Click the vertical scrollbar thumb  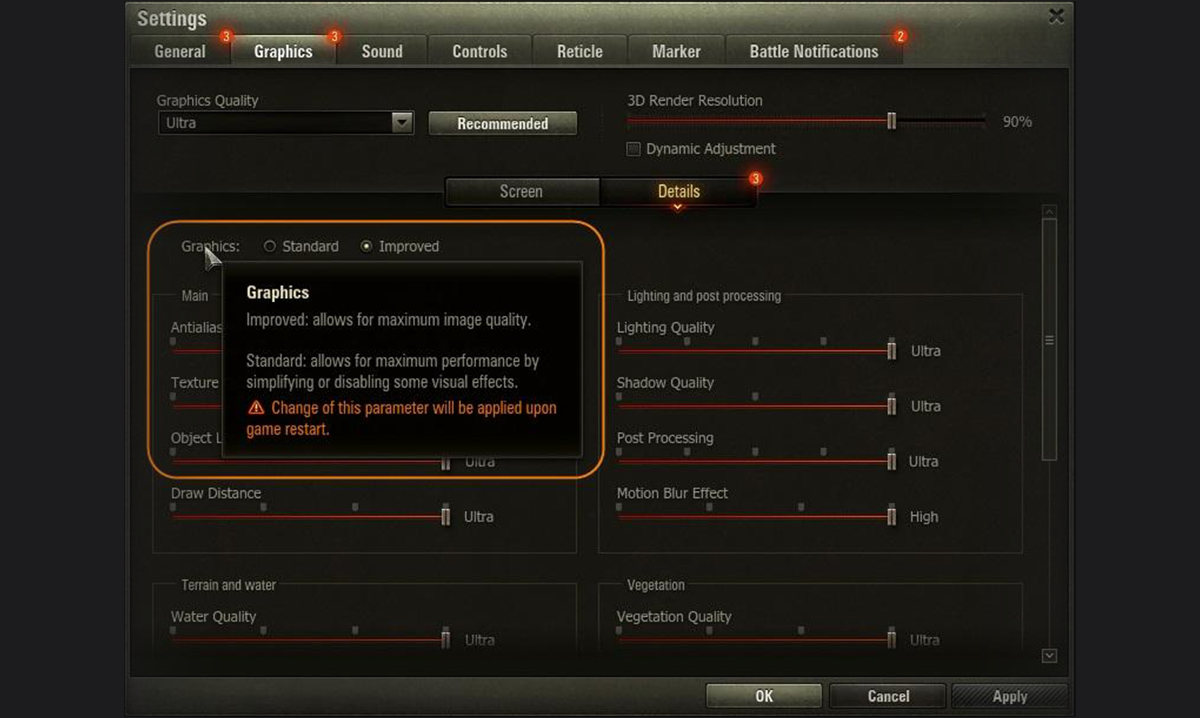click(x=1049, y=340)
